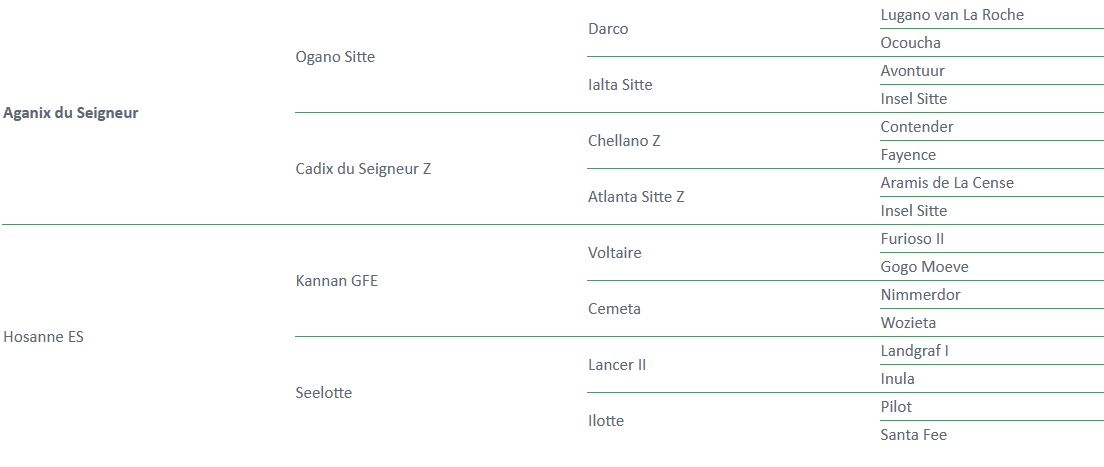Select Ilotte ancestor
The height and width of the screenshot is (467, 1104).
click(x=606, y=421)
